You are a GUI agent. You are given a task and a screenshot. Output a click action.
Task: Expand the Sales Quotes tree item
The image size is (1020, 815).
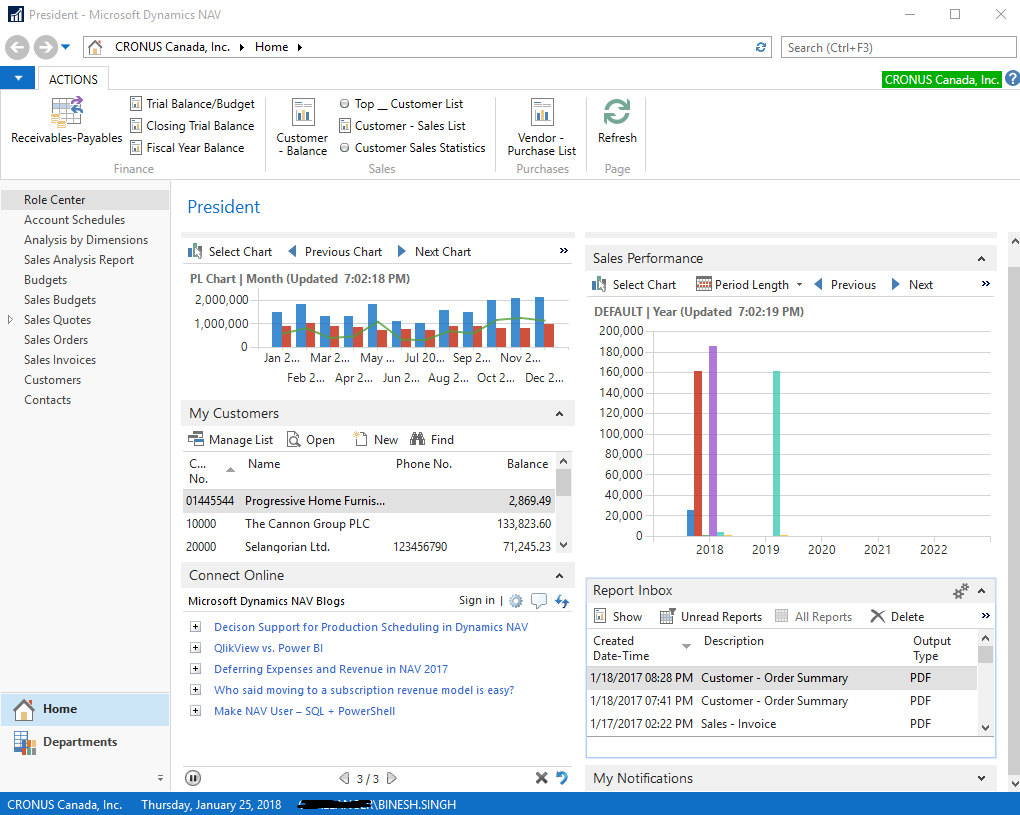[12, 319]
